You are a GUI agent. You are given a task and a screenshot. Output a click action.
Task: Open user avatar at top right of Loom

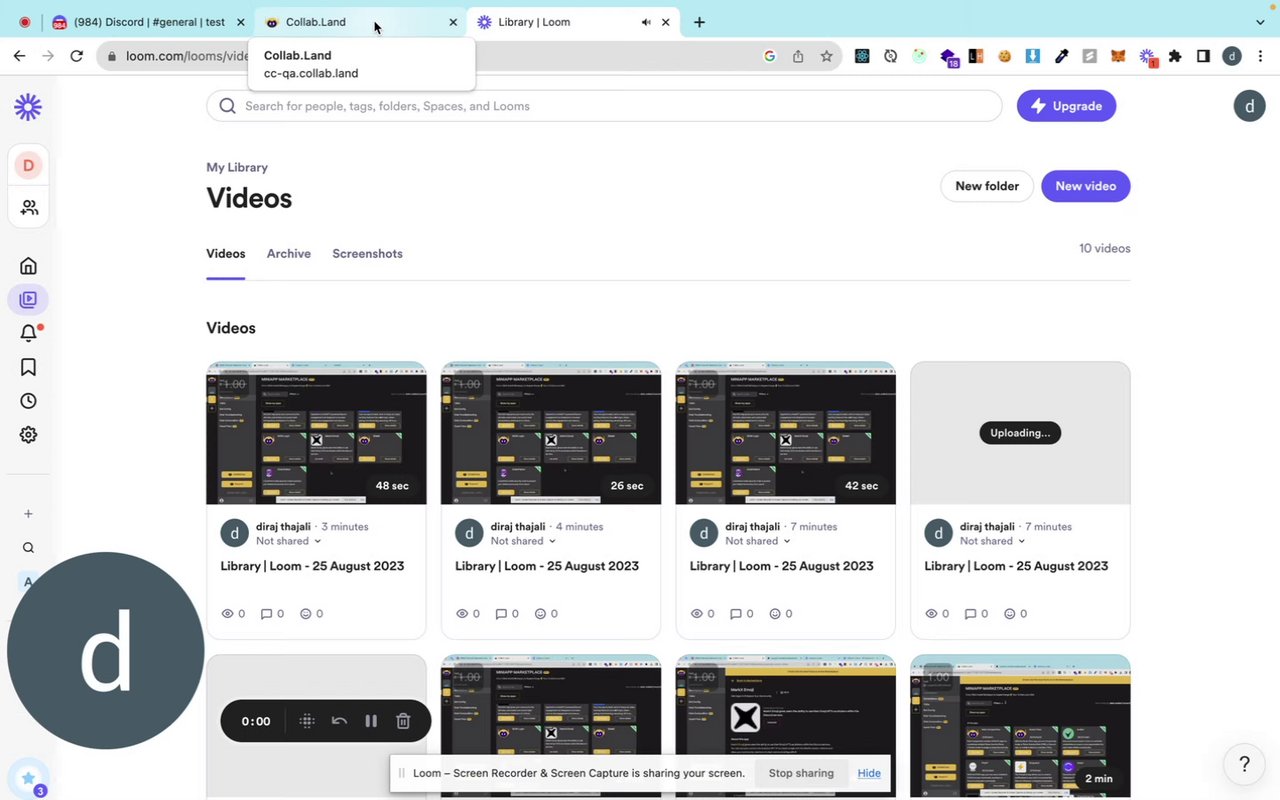1249,106
